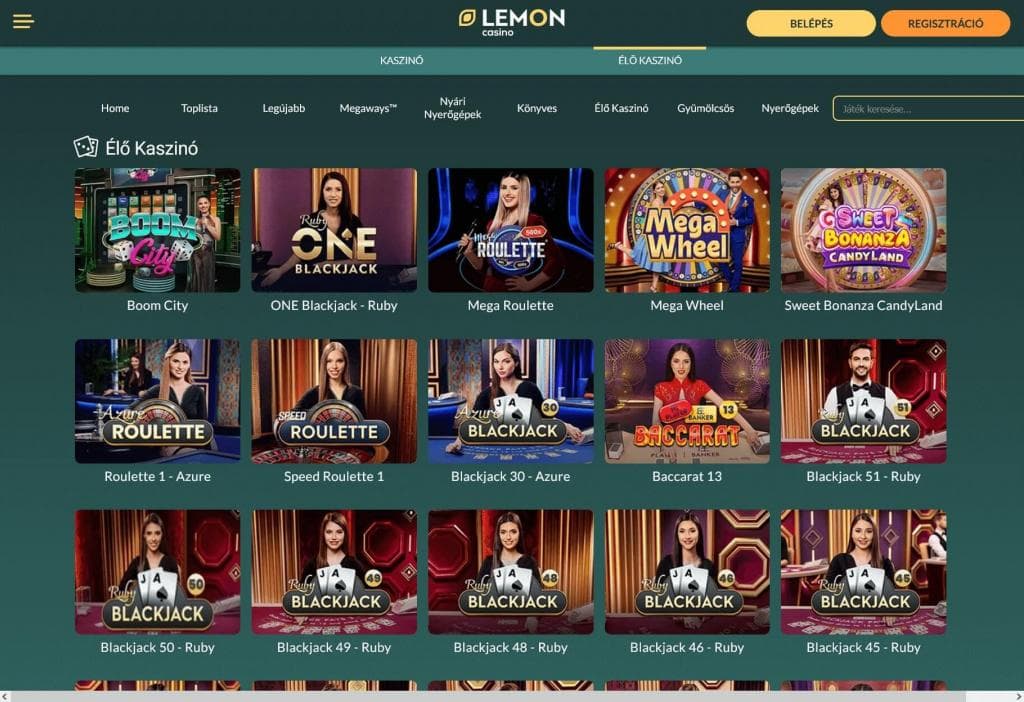Focus the Játék keresése search field
The width and height of the screenshot is (1024, 702).
click(928, 108)
